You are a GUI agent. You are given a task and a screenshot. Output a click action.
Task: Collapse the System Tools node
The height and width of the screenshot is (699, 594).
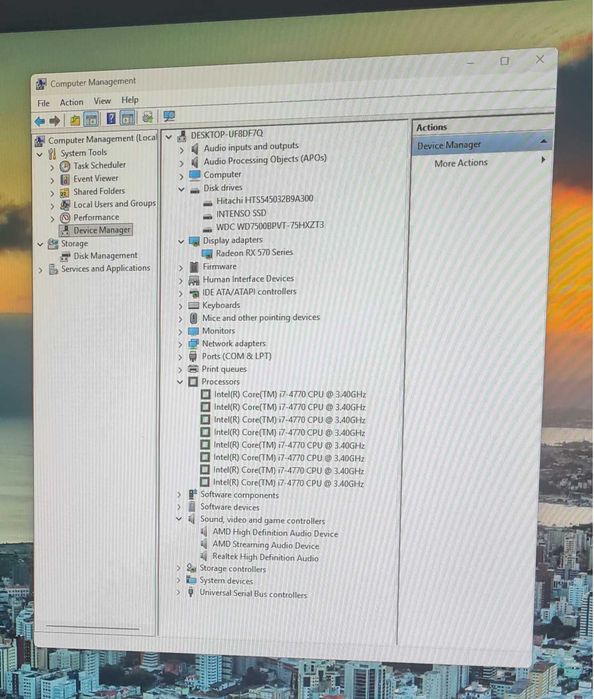40,155
